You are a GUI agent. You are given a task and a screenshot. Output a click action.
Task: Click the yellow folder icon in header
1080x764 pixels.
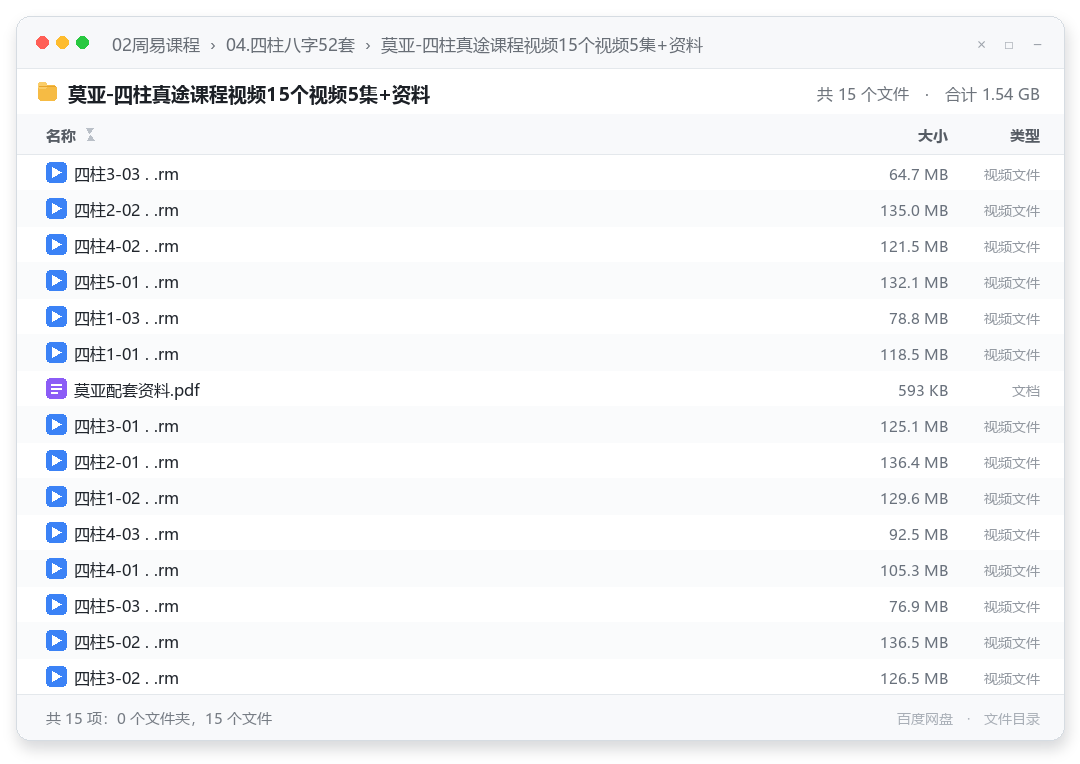(48, 92)
